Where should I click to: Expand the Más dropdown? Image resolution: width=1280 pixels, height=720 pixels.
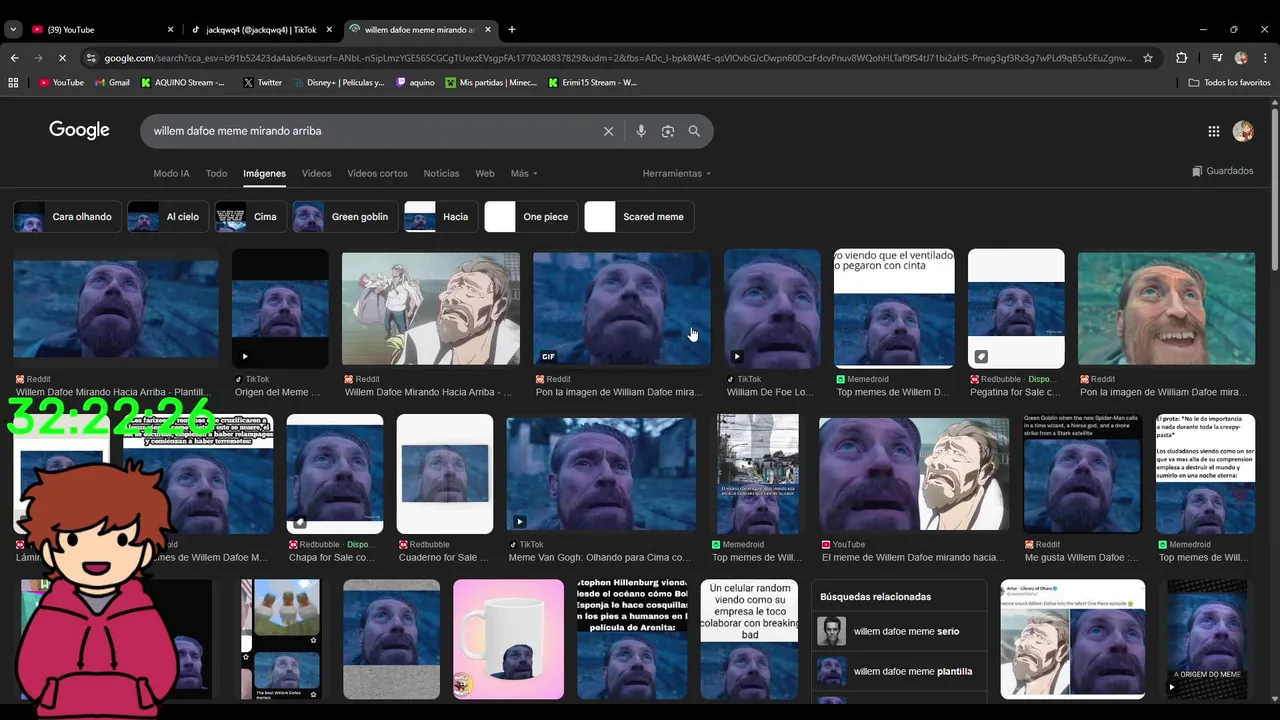click(524, 174)
